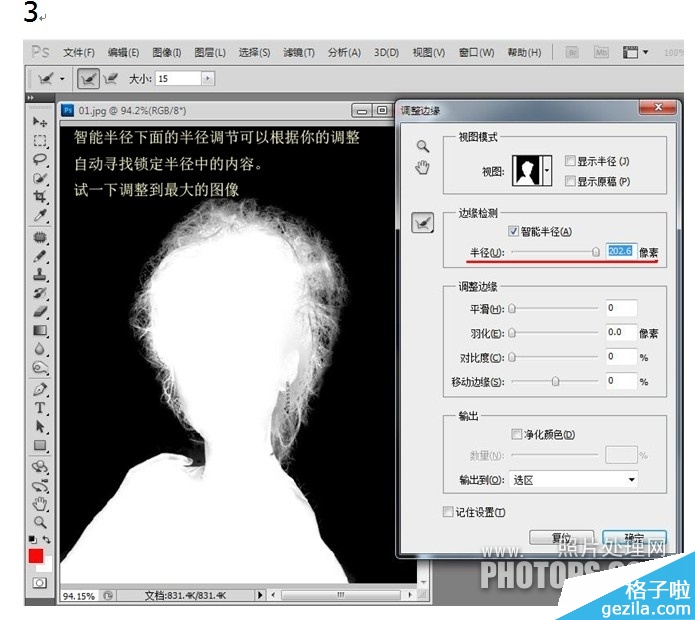Open the 视图 preview mode dropdown

click(546, 172)
